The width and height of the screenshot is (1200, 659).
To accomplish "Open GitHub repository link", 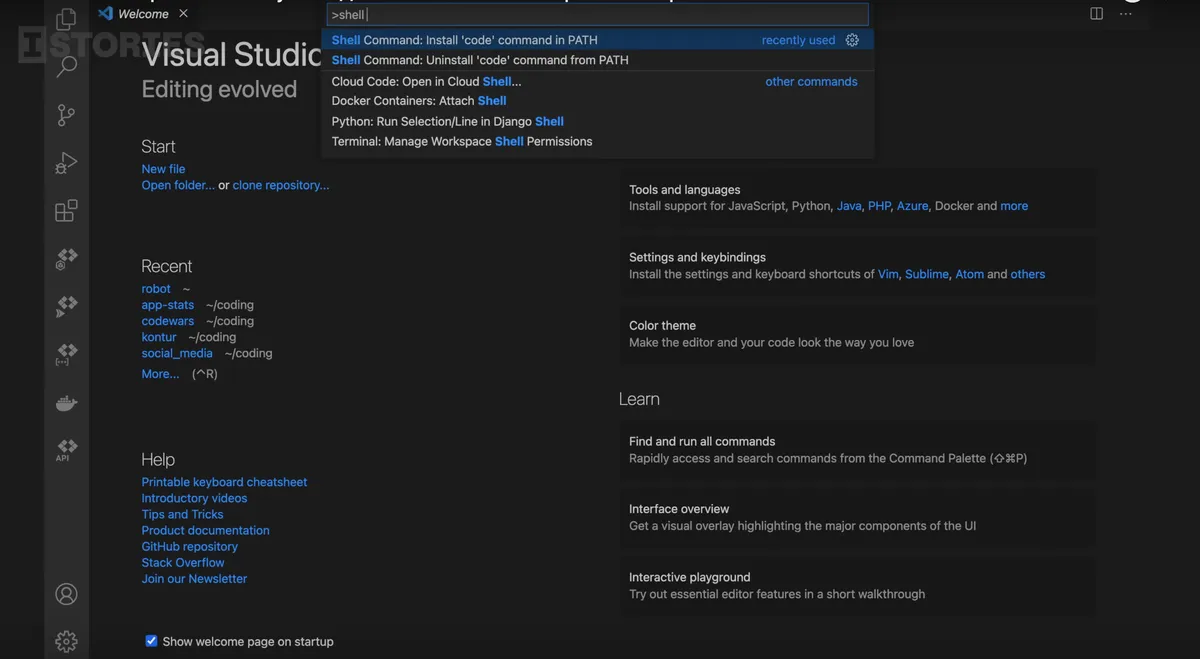I will tap(190, 546).
